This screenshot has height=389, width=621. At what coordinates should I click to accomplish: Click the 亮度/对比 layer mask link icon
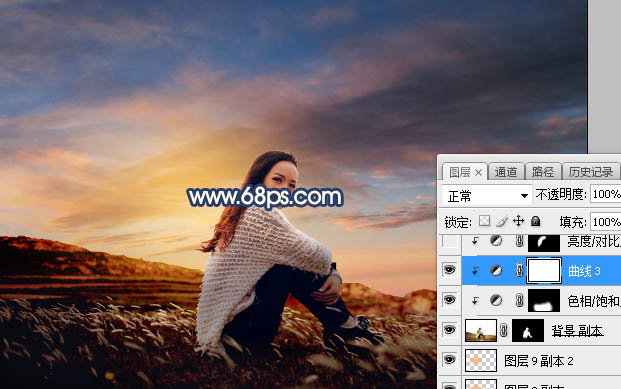pyautogui.click(x=519, y=240)
